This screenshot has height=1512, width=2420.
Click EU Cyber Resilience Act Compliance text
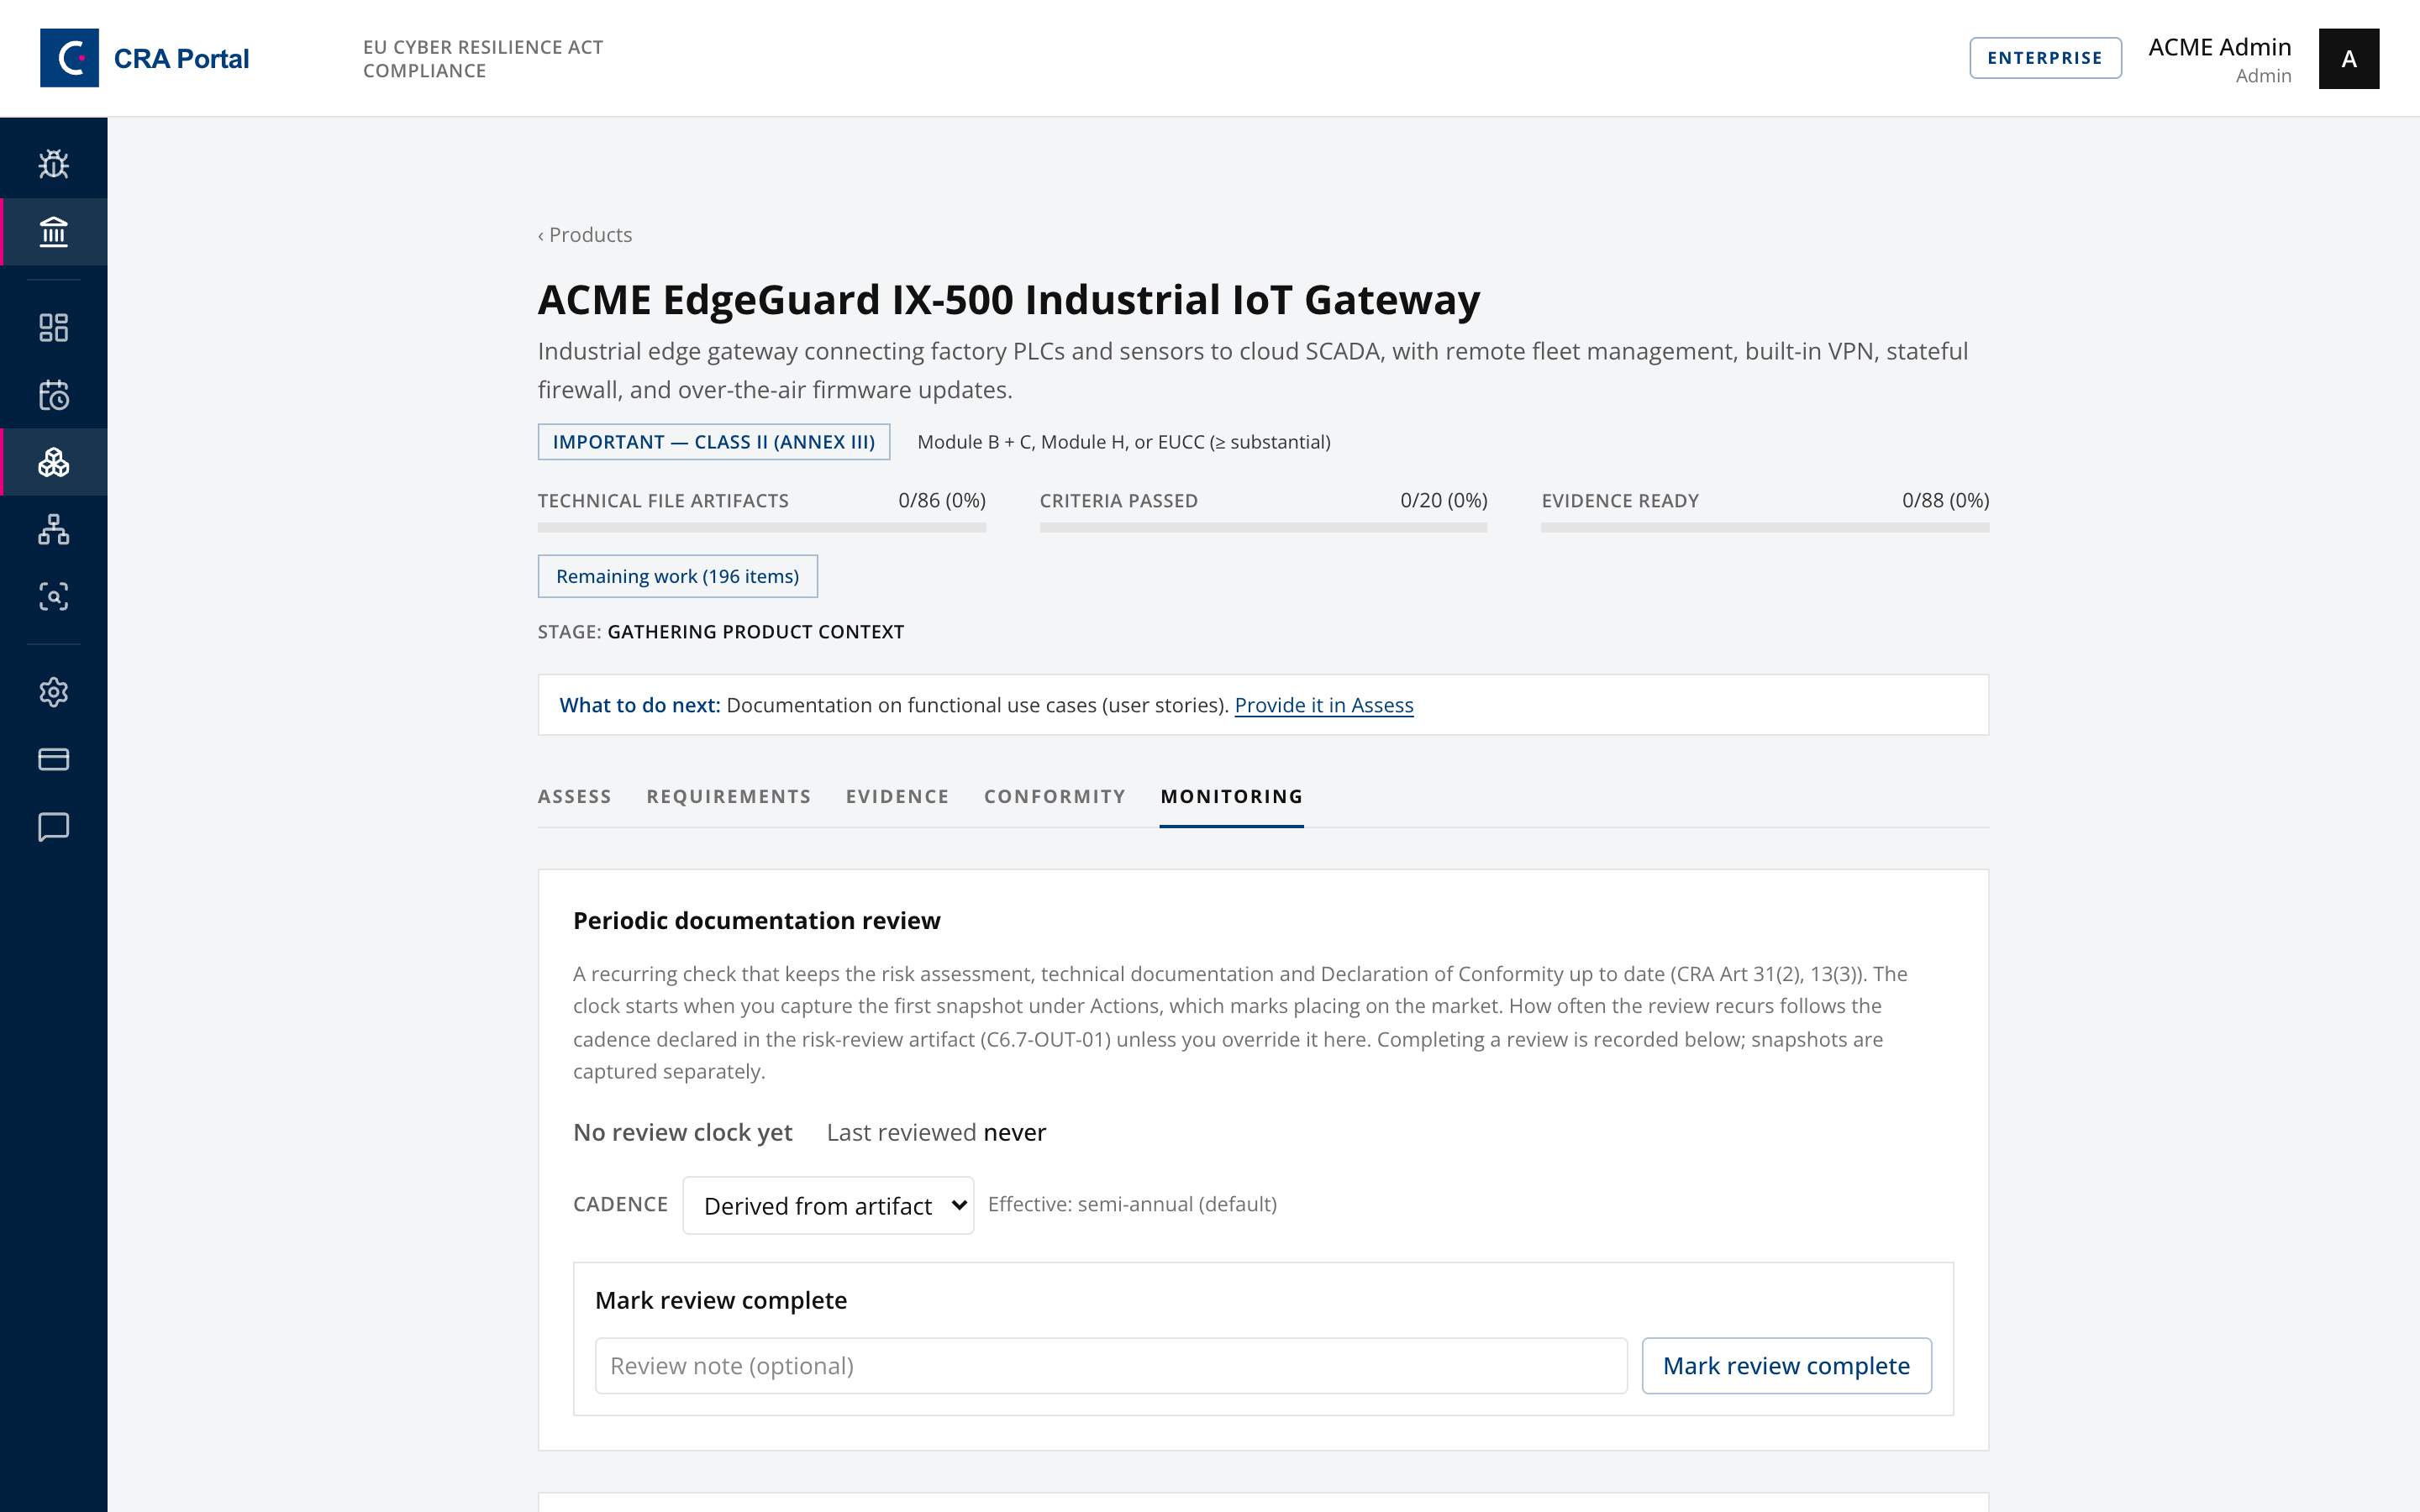pyautogui.click(x=483, y=59)
